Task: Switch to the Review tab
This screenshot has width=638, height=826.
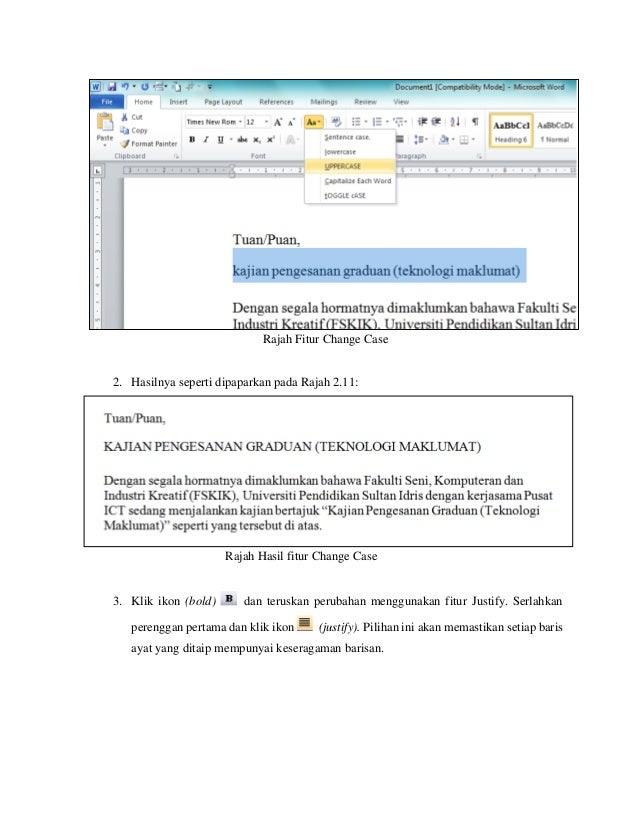Action: (365, 102)
